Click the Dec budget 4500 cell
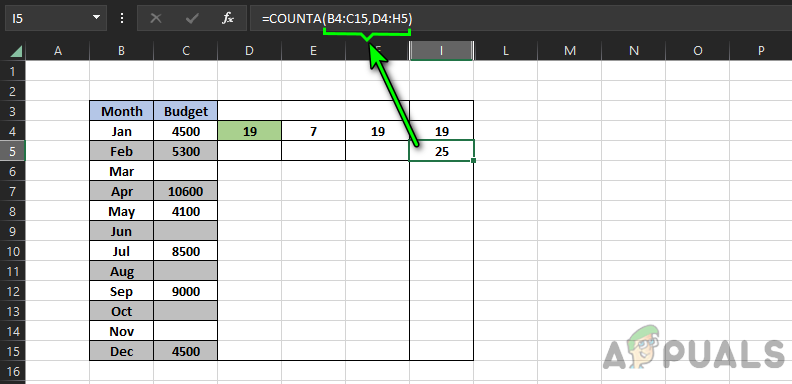The image size is (792, 384). 186,351
